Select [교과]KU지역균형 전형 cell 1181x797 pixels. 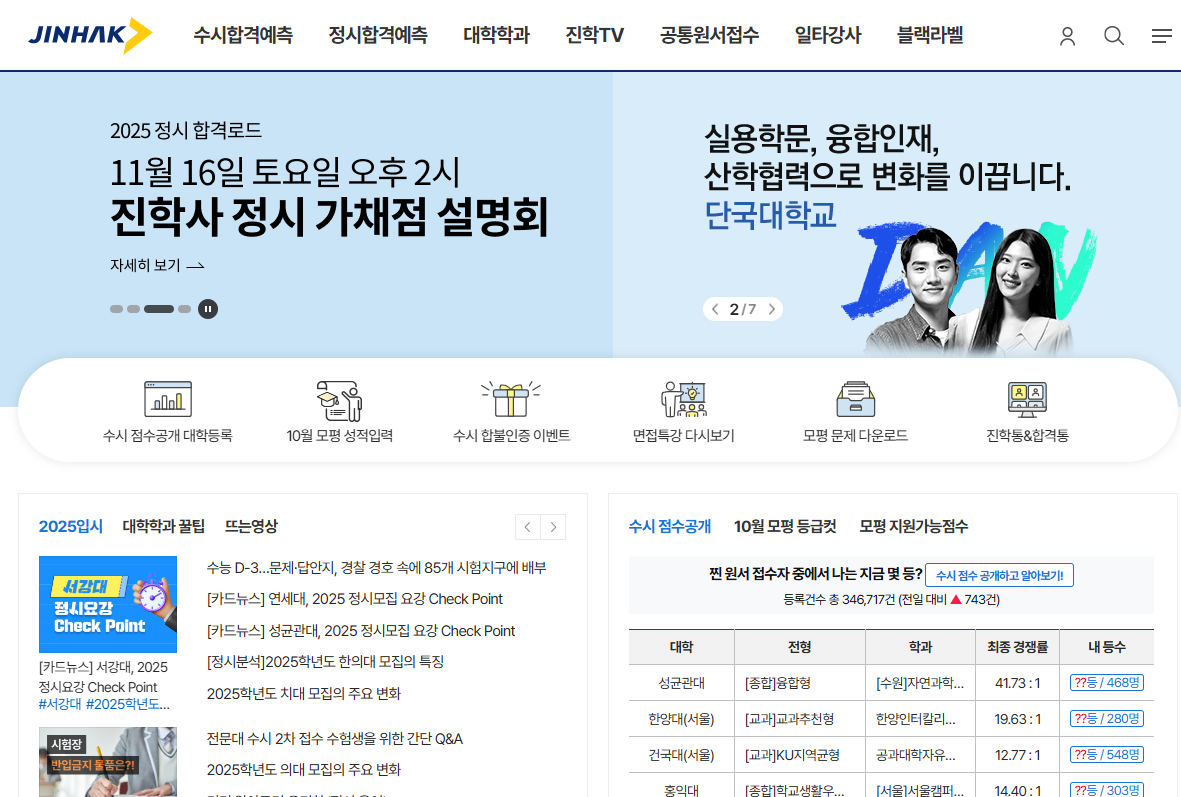pos(800,755)
